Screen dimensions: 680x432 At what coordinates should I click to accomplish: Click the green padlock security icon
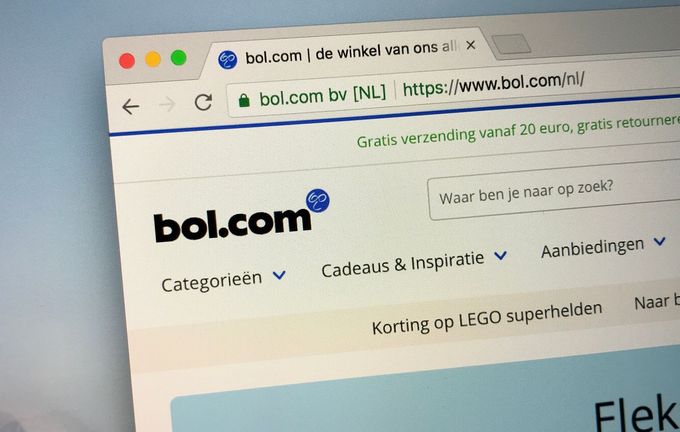pyautogui.click(x=244, y=100)
